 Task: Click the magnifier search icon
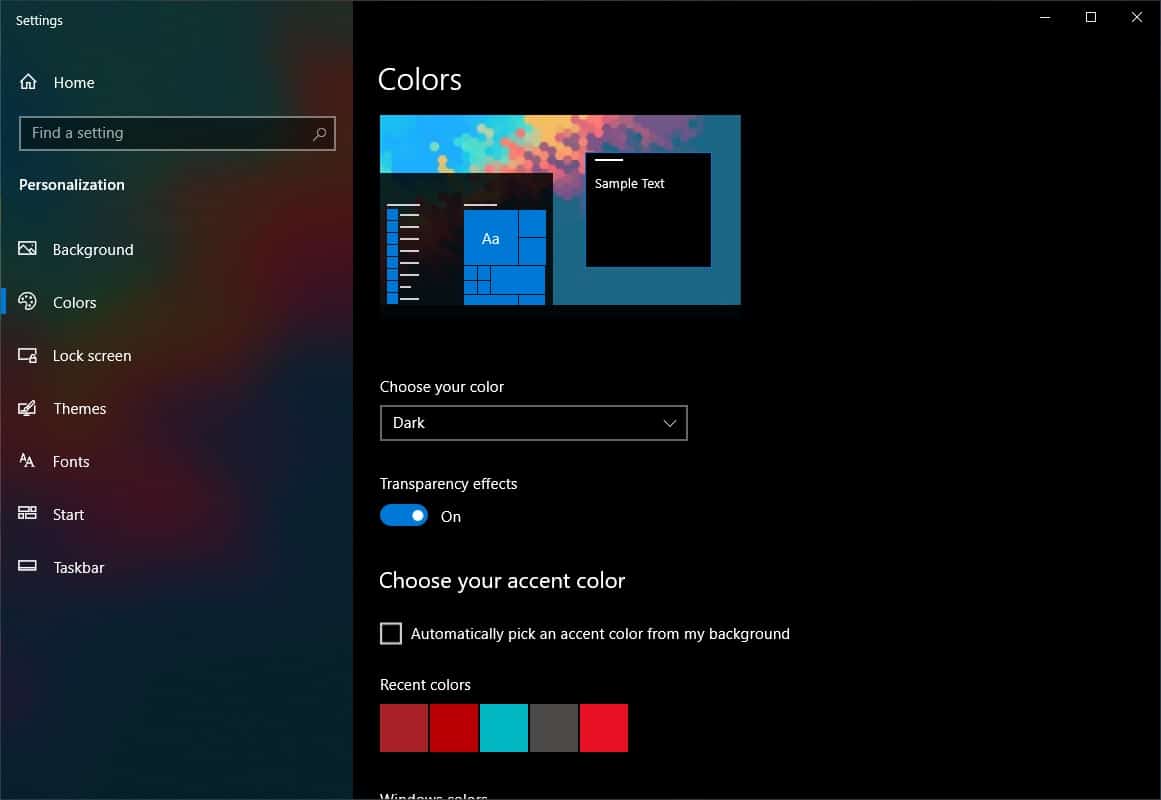click(x=319, y=134)
